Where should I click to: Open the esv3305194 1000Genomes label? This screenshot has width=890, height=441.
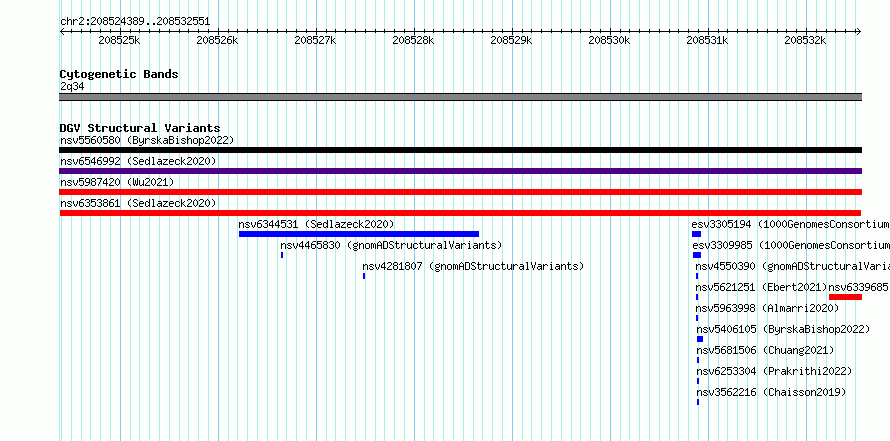click(x=790, y=224)
